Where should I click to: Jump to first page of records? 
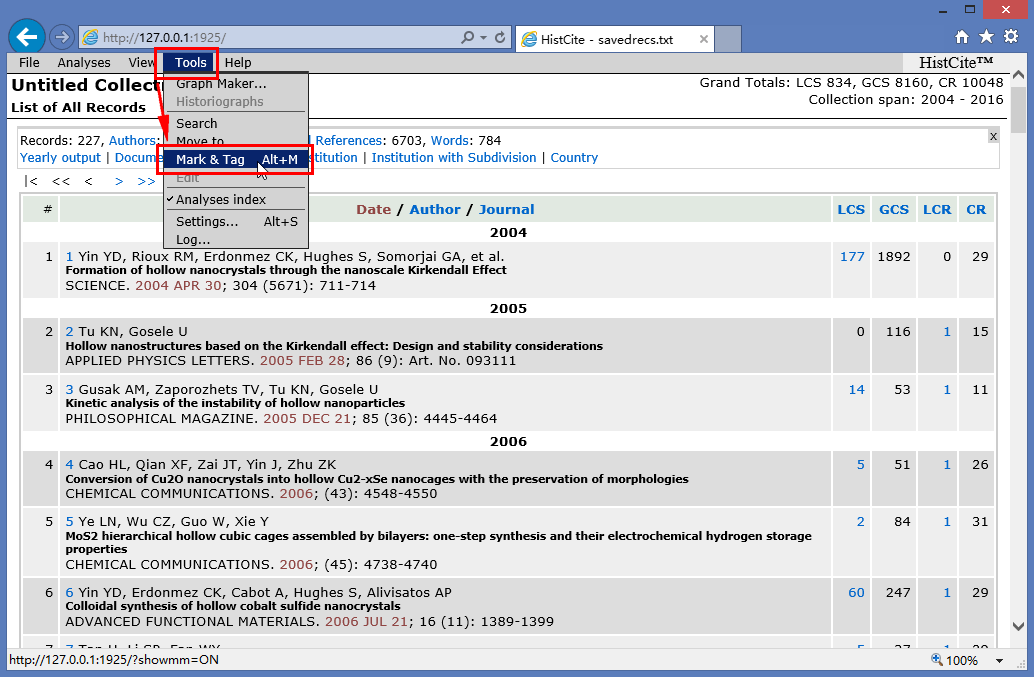pyautogui.click(x=31, y=181)
